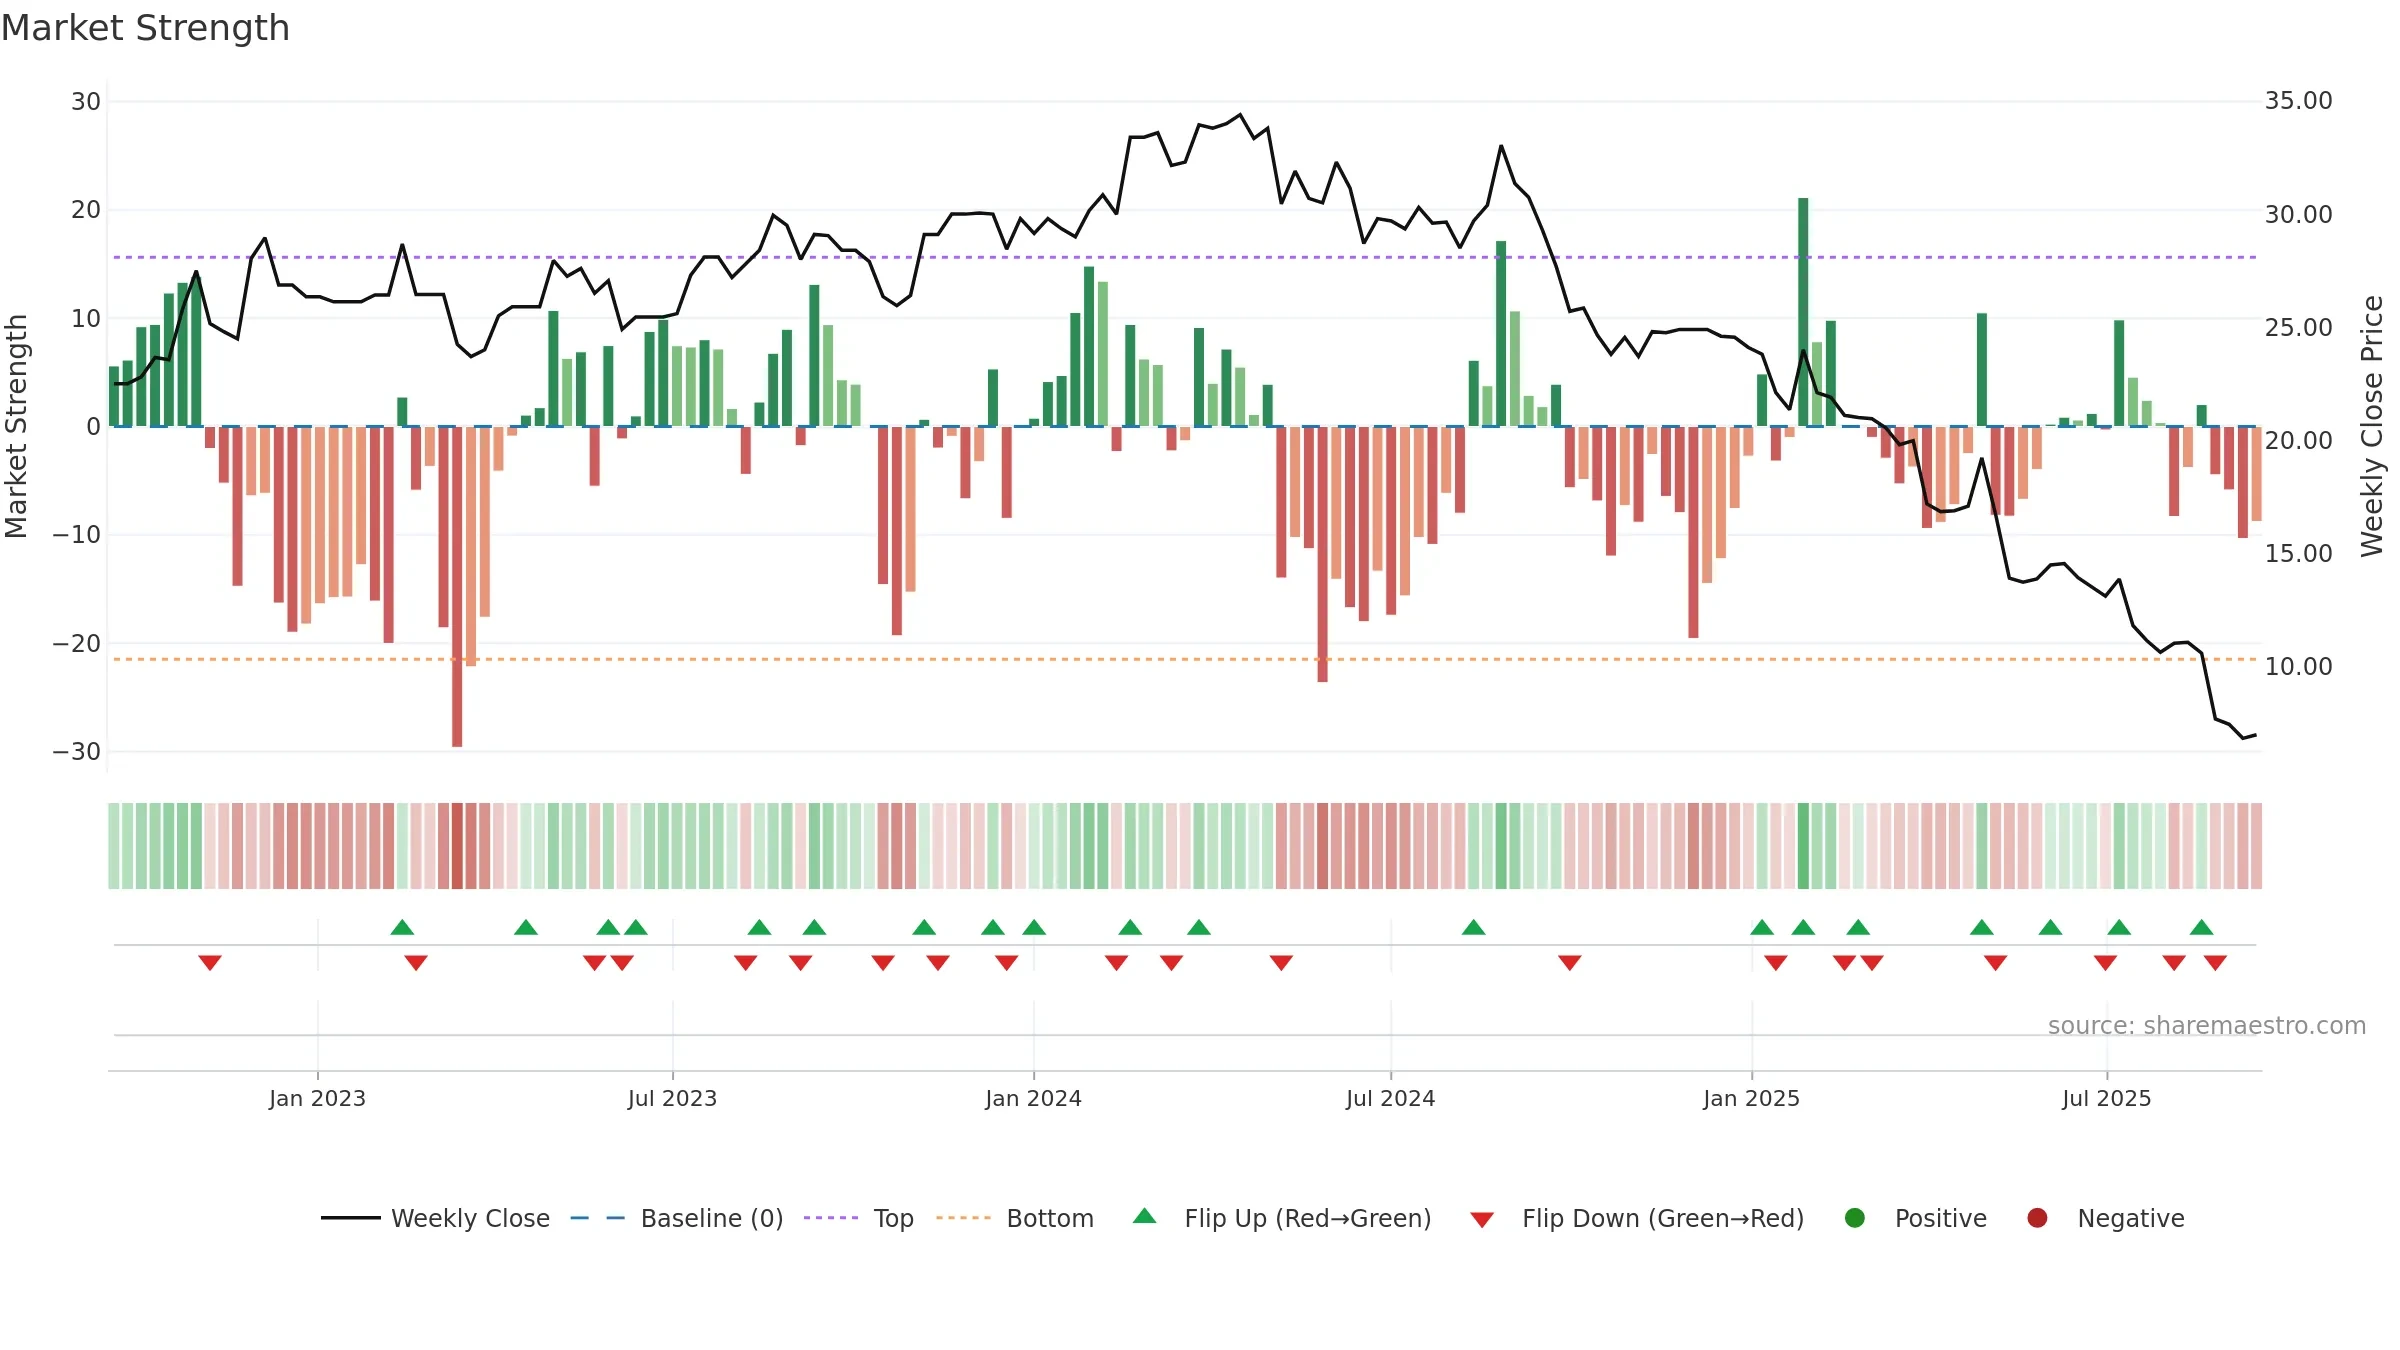The image size is (2400, 1350).
Task: Click the lone green flip-up marker after Jul 2024
Action: pos(1473,927)
